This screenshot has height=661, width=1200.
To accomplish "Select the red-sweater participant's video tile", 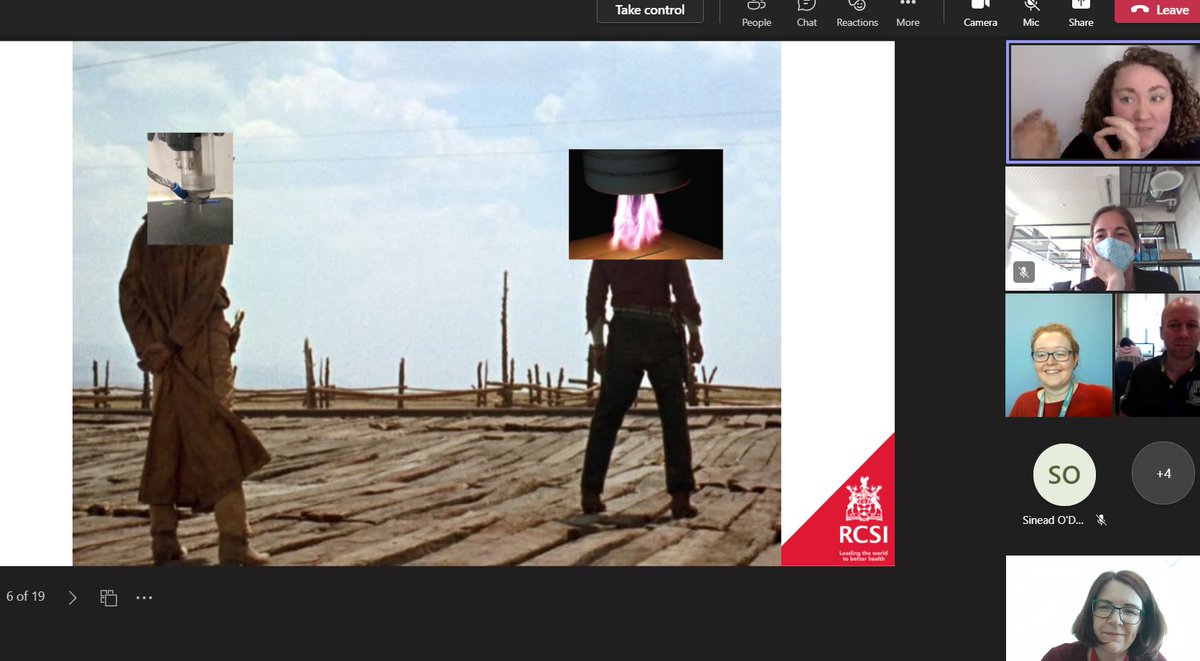I will click(x=1058, y=355).
